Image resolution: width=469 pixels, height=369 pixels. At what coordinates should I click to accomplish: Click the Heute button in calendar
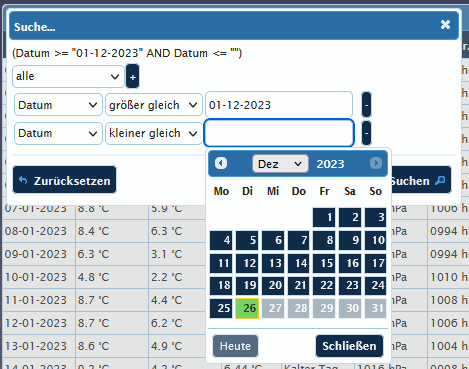click(x=235, y=346)
